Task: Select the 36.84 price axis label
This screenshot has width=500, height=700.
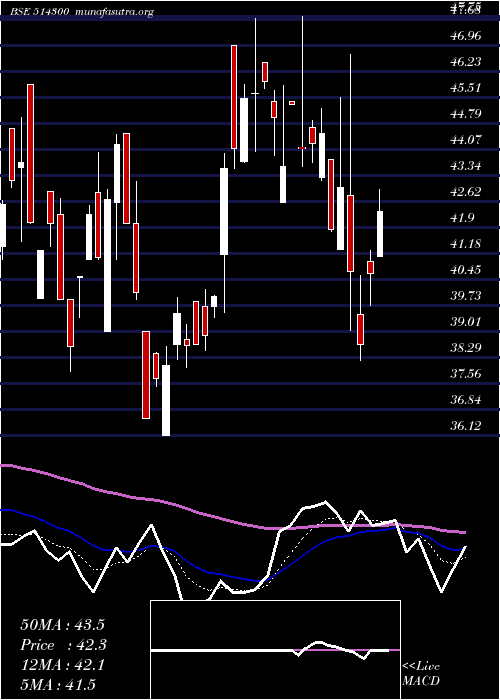Action: [x=466, y=400]
